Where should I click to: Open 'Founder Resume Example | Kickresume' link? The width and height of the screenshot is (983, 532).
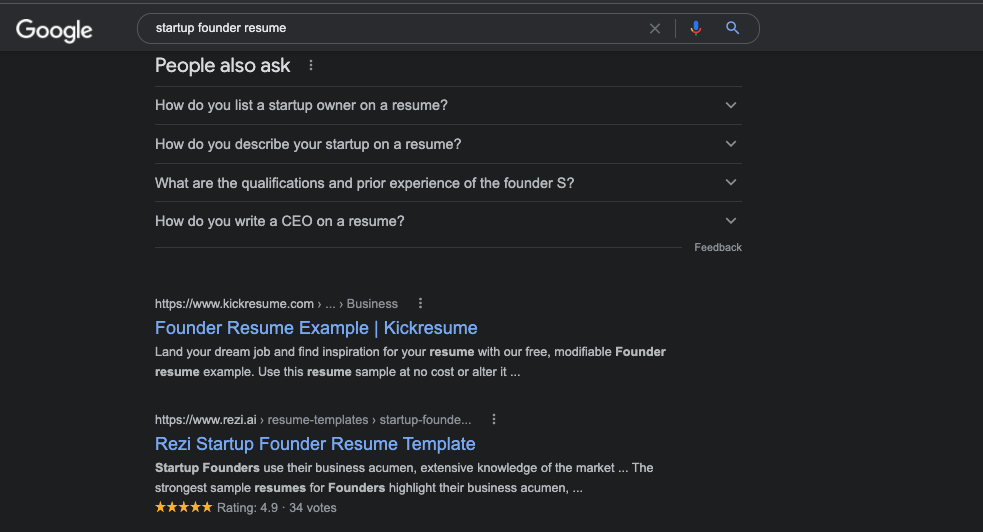pos(316,328)
